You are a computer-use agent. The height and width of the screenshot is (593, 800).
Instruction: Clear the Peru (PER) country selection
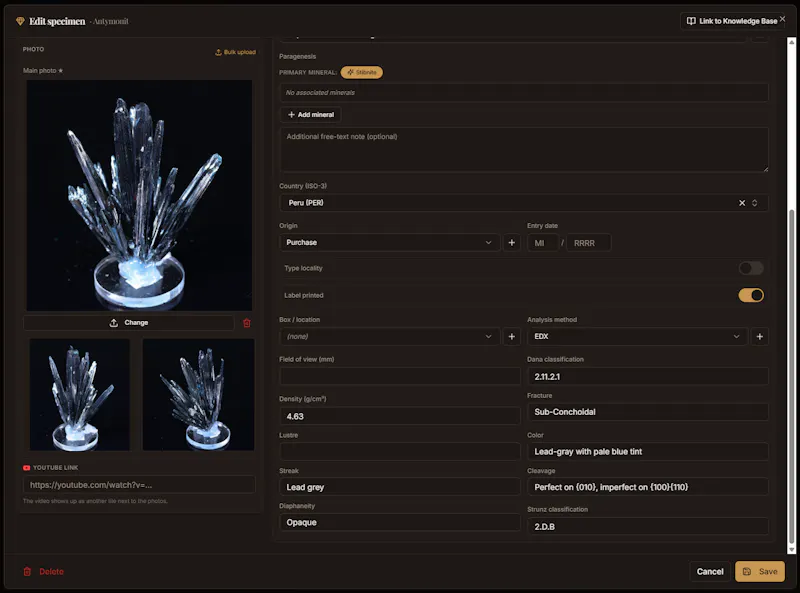coord(742,203)
